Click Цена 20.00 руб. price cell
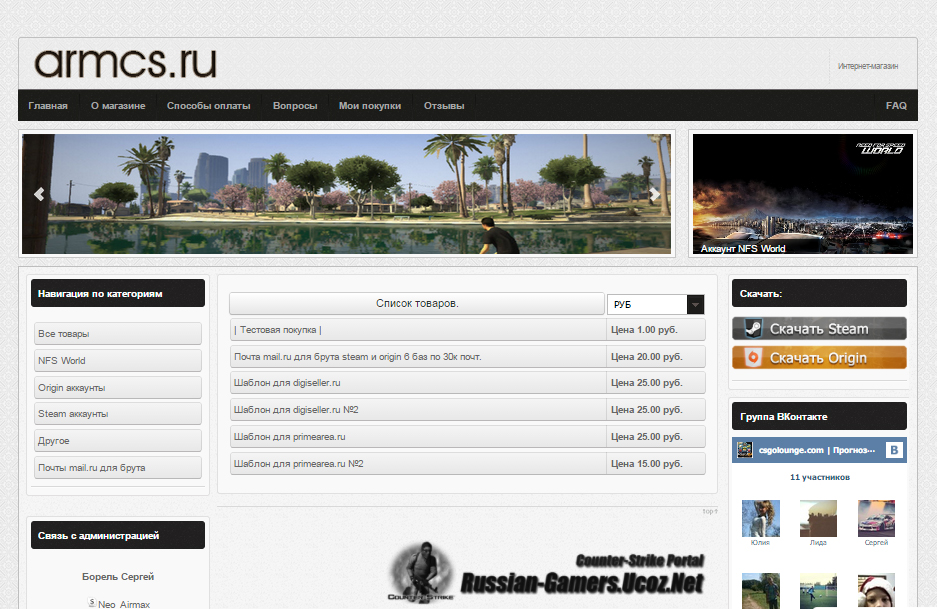 coord(656,357)
